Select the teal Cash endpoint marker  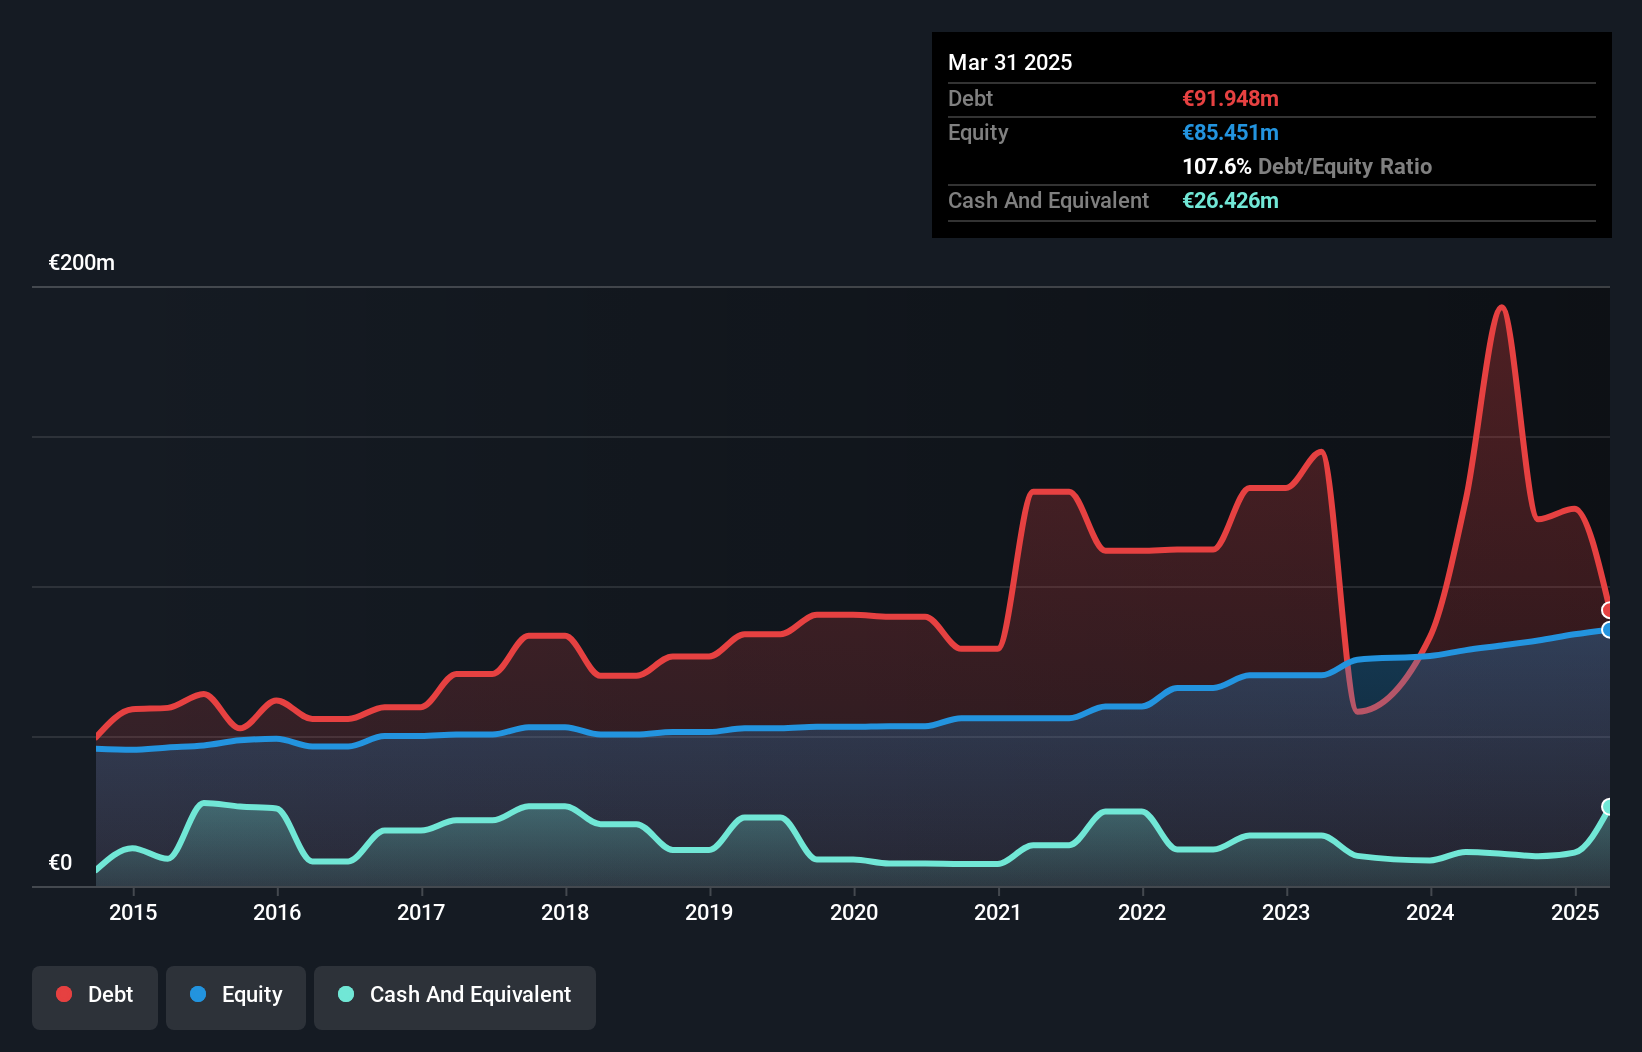[1608, 807]
